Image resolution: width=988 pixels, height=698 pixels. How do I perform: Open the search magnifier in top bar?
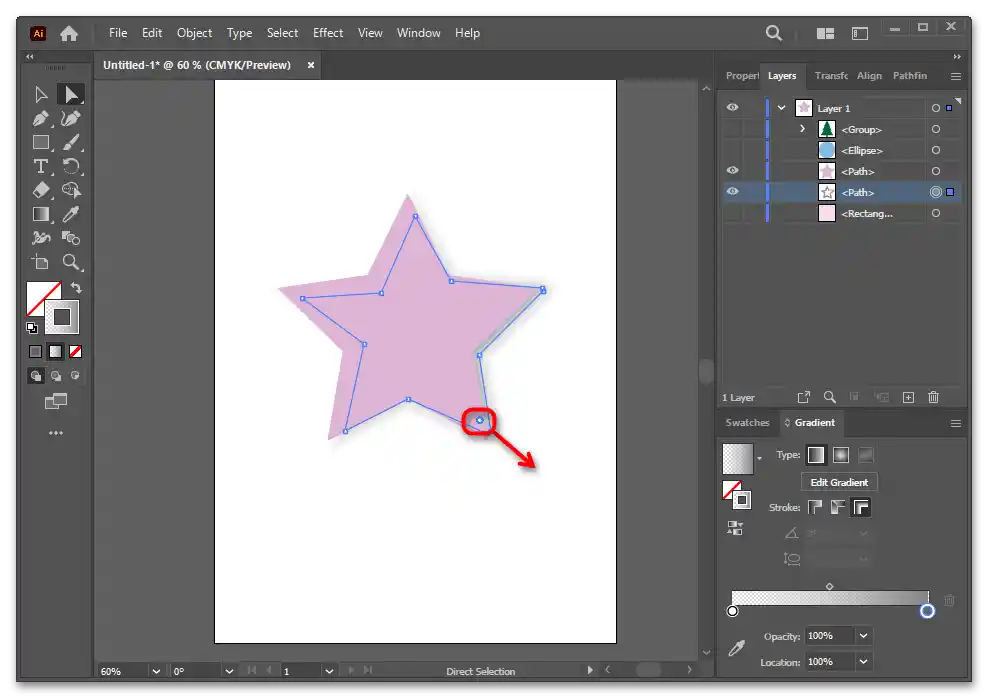774,33
